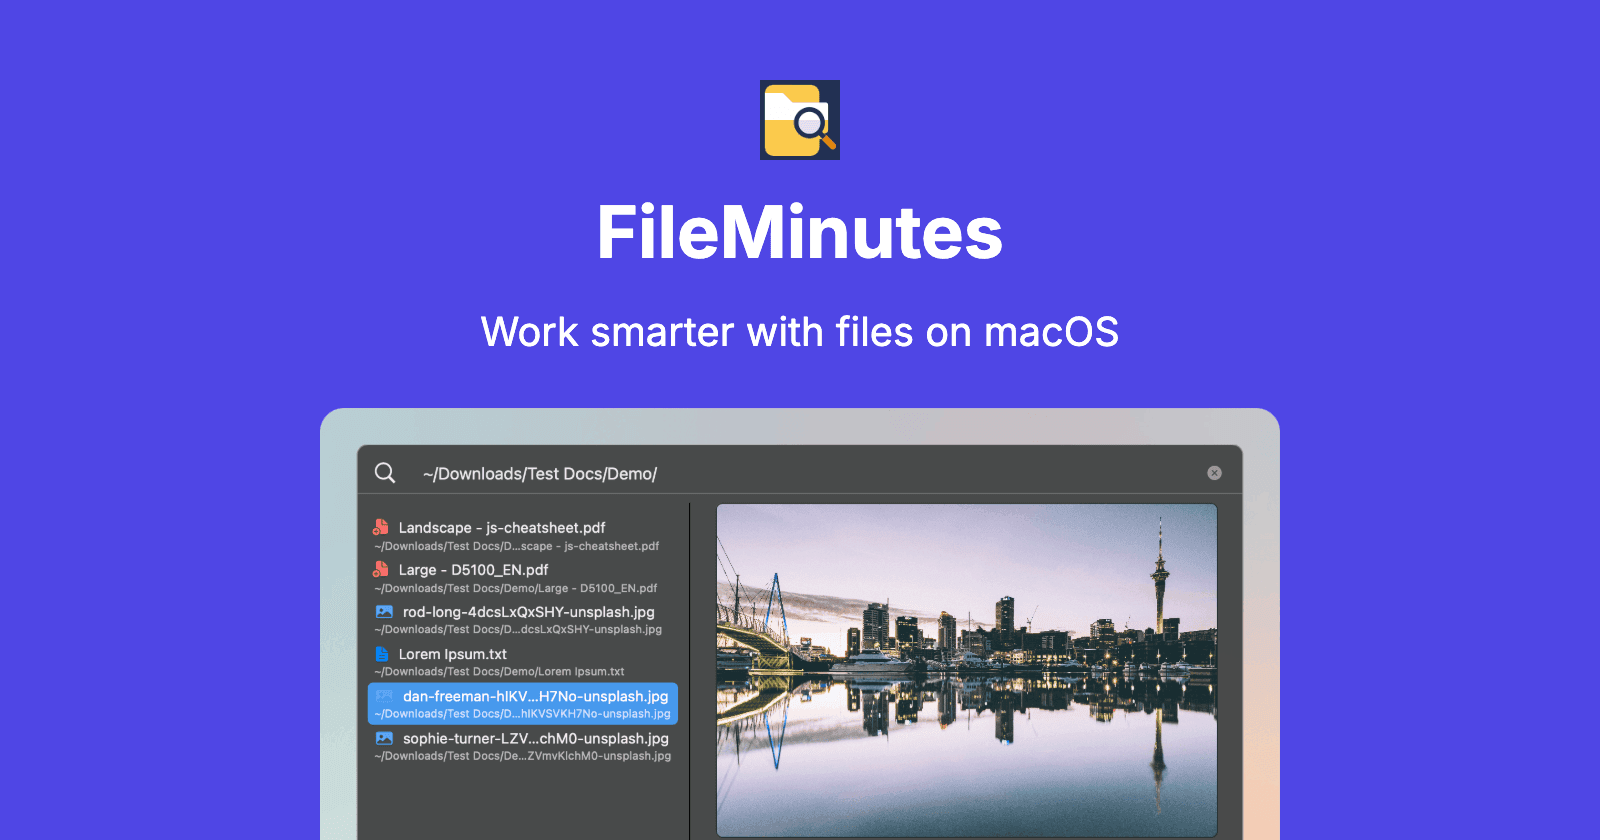Click PDF icon beside Large - D5100_EN.pdf
This screenshot has height=840, width=1600.
381,569
